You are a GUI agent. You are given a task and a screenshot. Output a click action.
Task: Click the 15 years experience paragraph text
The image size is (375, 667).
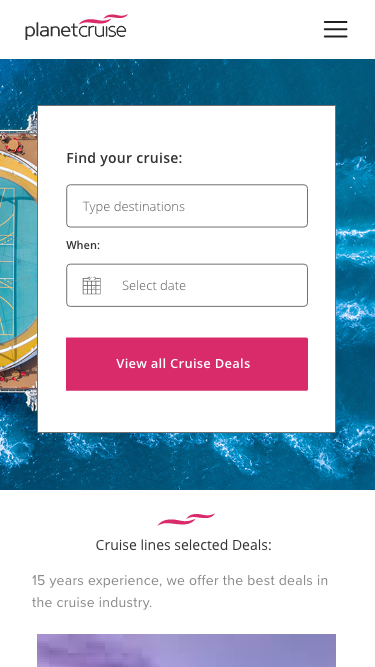point(180,592)
